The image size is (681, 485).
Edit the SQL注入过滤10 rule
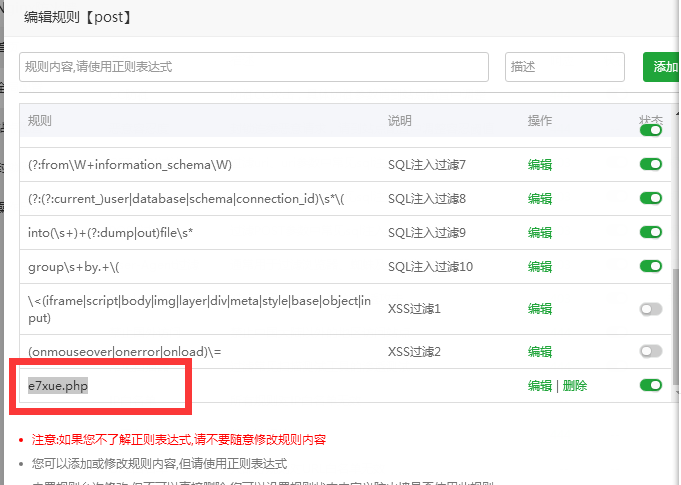pyautogui.click(x=540, y=266)
